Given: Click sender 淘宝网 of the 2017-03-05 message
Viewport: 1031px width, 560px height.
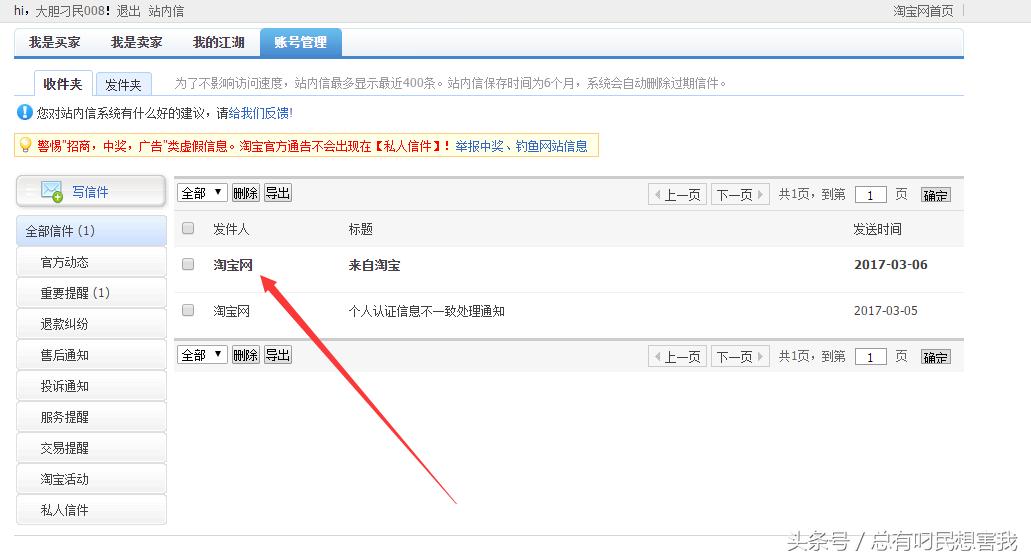Looking at the screenshot, I should click(231, 311).
